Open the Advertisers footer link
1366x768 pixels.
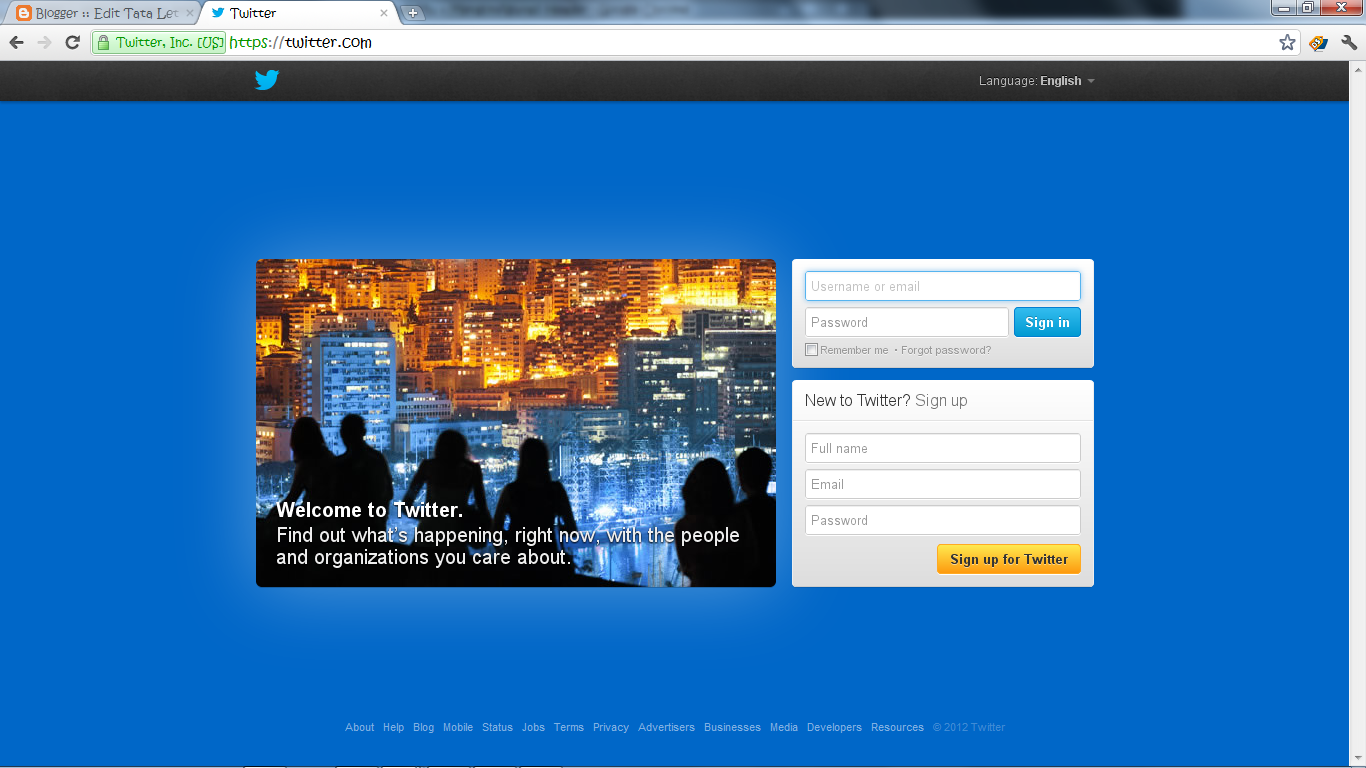(667, 727)
